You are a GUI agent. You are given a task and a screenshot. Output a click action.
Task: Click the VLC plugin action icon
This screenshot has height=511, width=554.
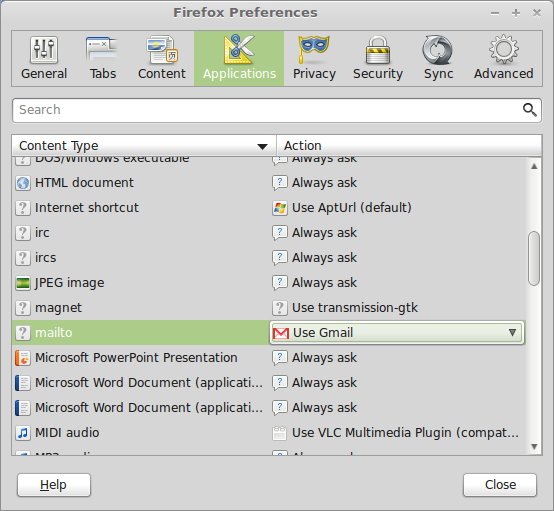click(280, 433)
